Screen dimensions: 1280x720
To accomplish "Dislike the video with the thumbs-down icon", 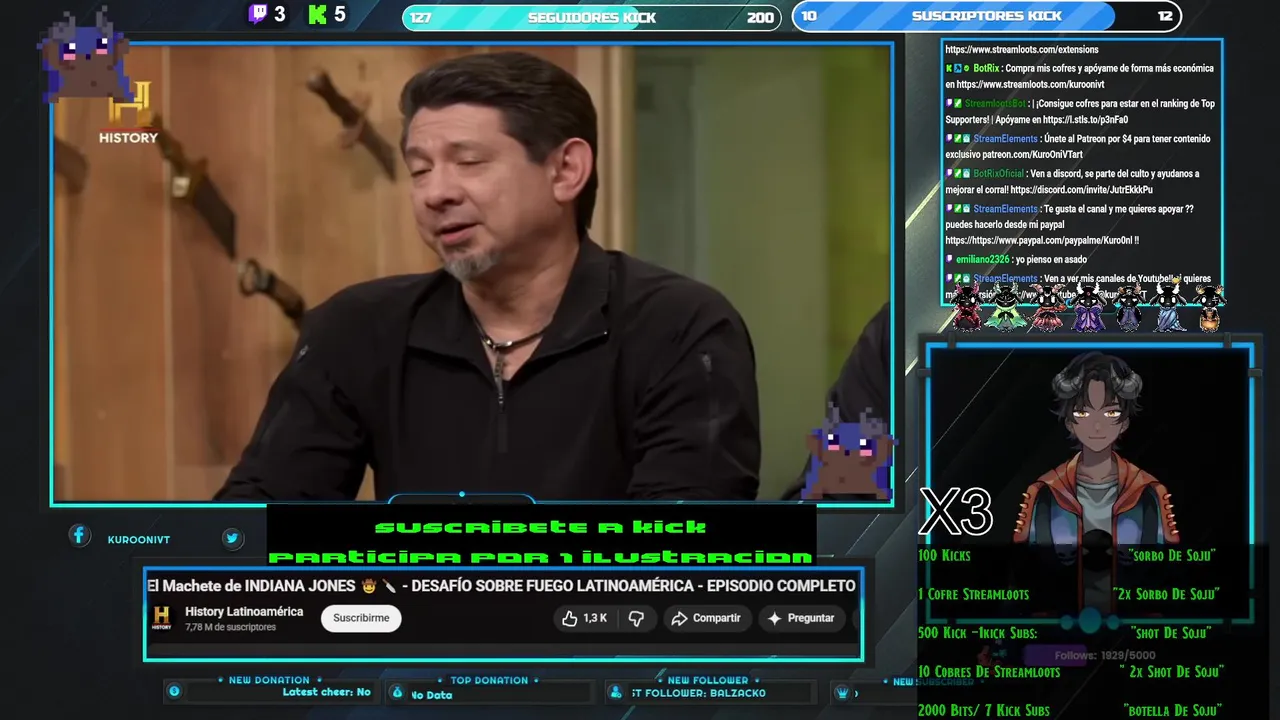I will [x=636, y=619].
